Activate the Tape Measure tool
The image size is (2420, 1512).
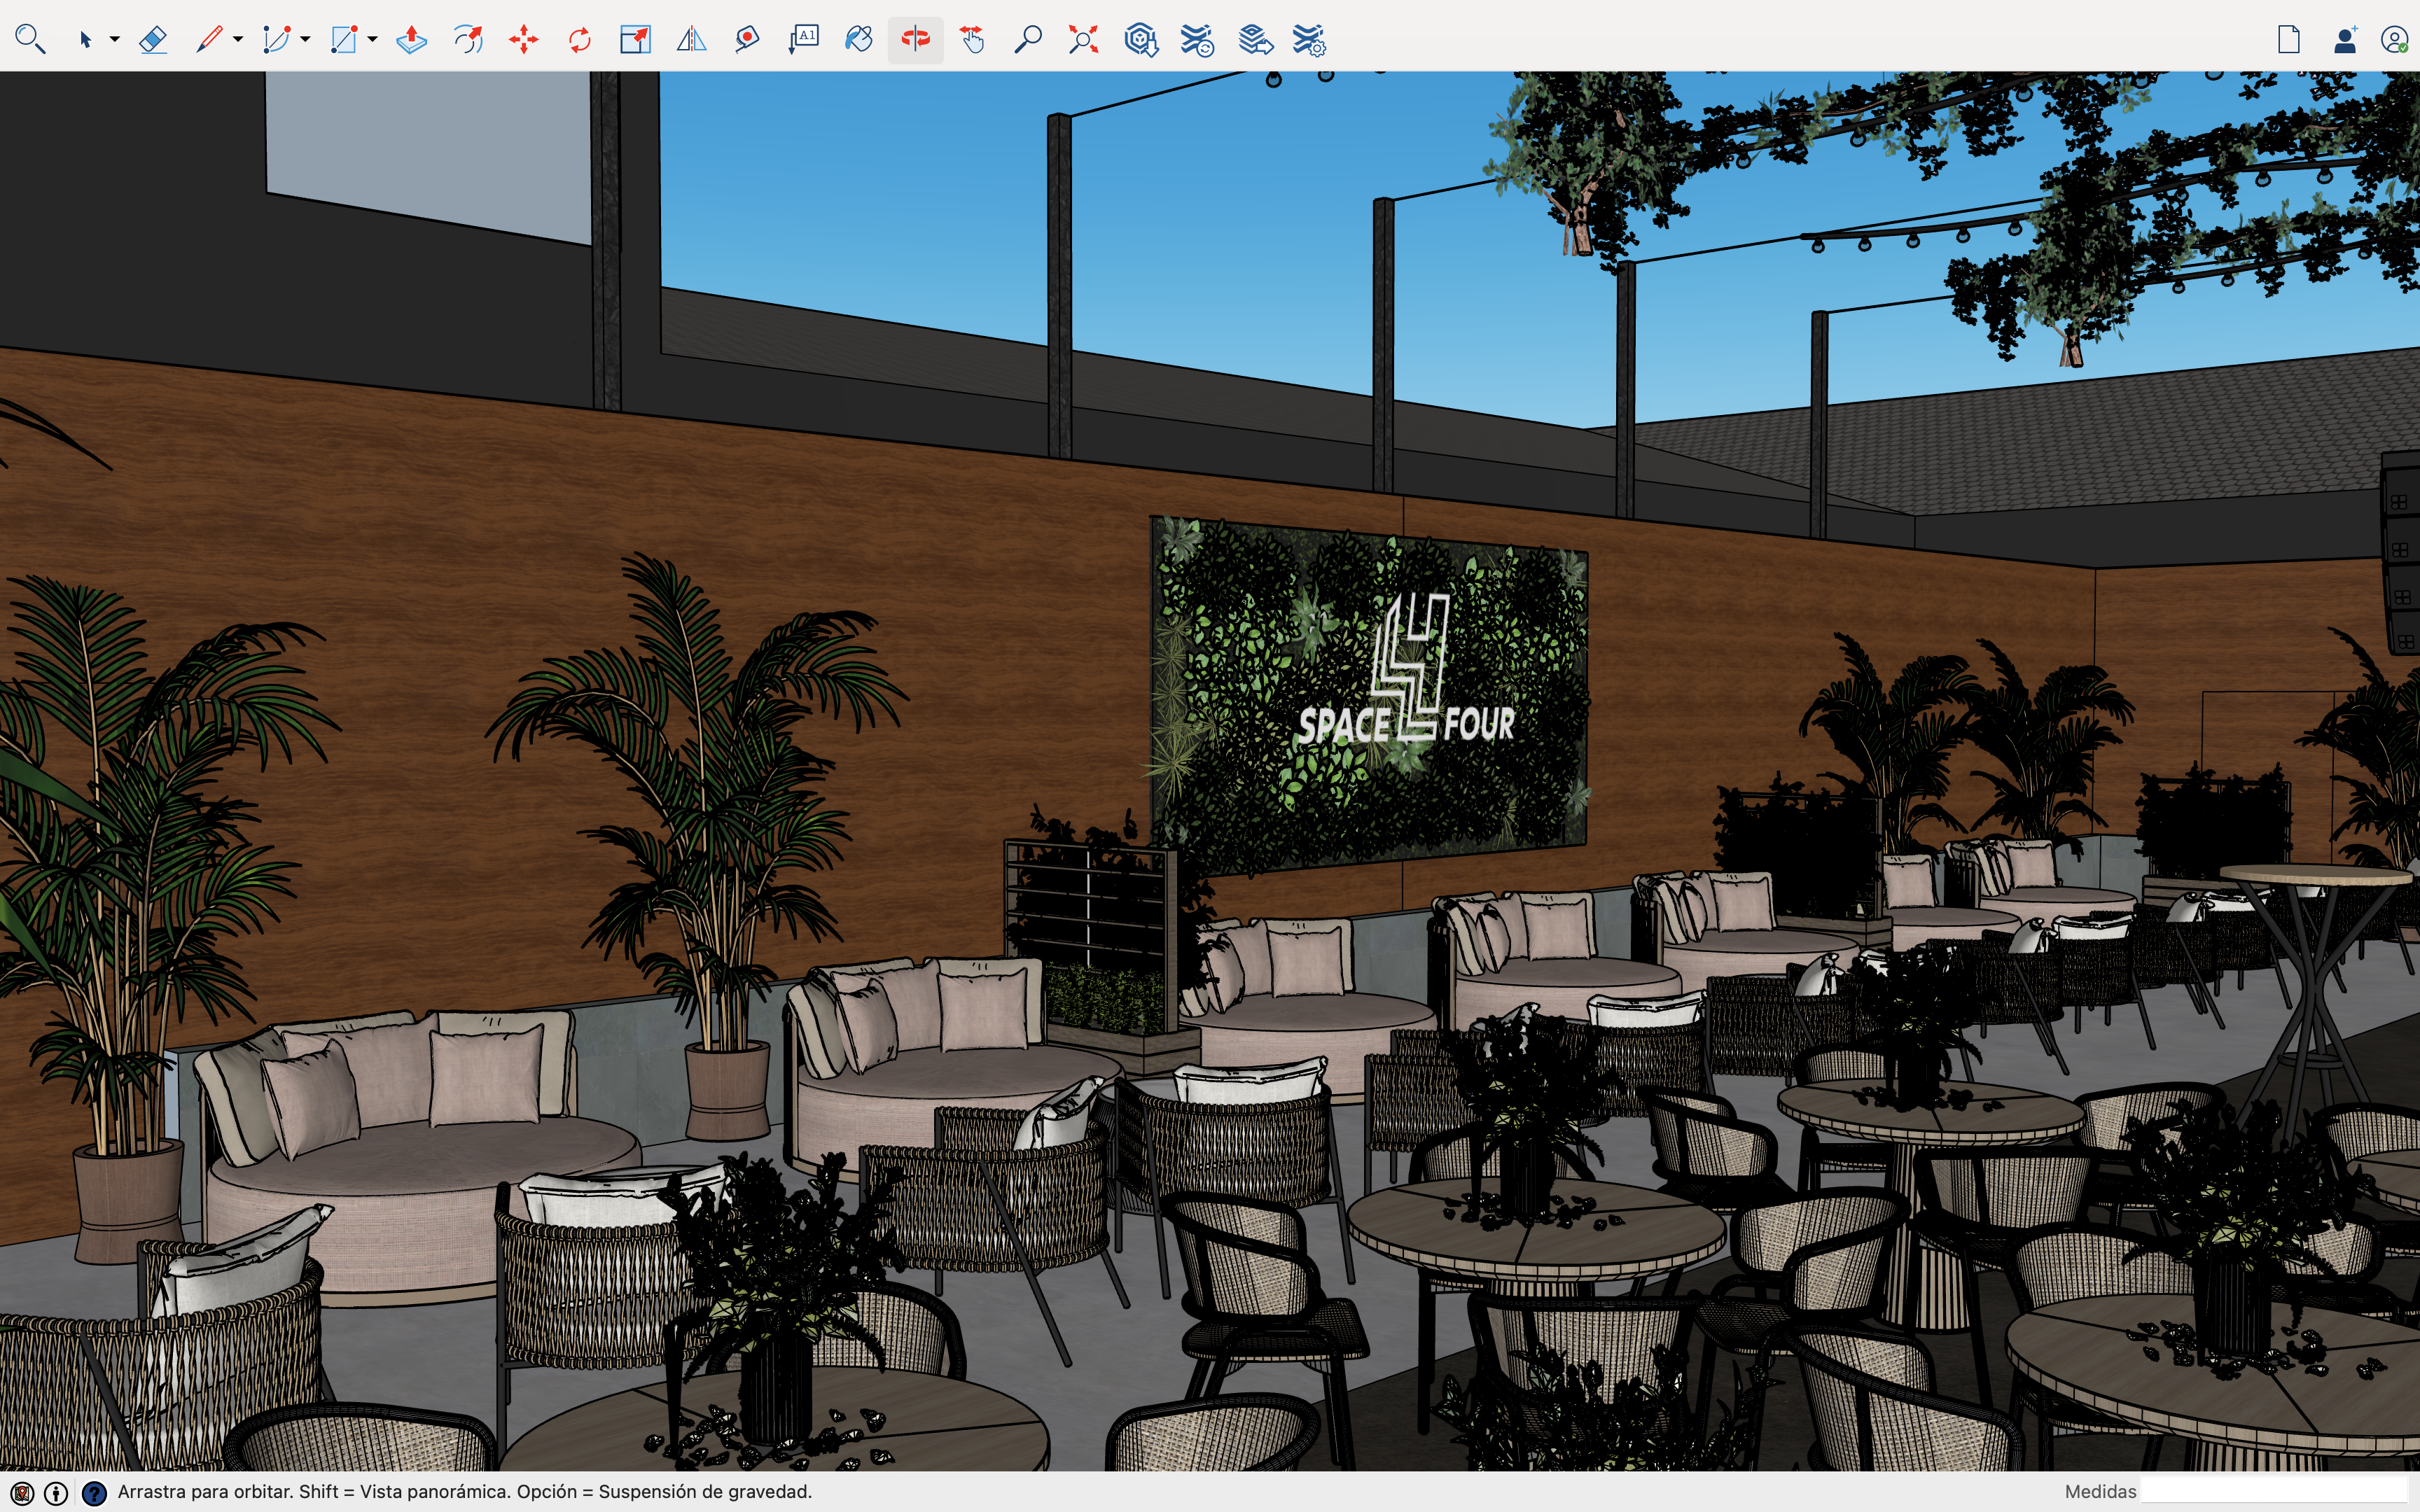[747, 40]
